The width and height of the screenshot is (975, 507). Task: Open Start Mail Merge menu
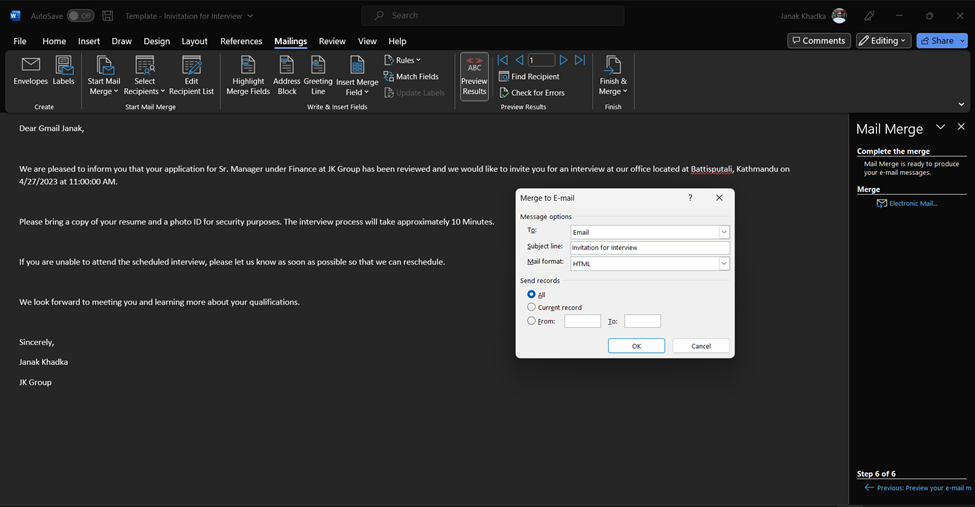(x=104, y=75)
